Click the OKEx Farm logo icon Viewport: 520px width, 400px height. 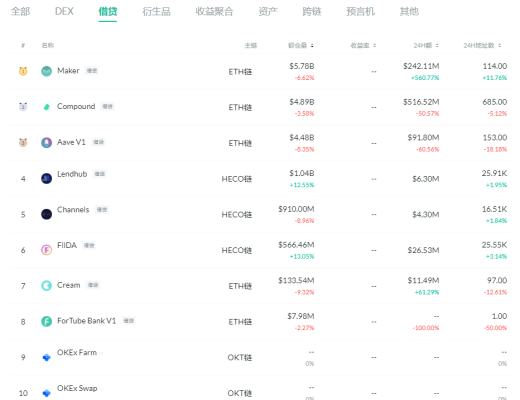click(x=46, y=357)
